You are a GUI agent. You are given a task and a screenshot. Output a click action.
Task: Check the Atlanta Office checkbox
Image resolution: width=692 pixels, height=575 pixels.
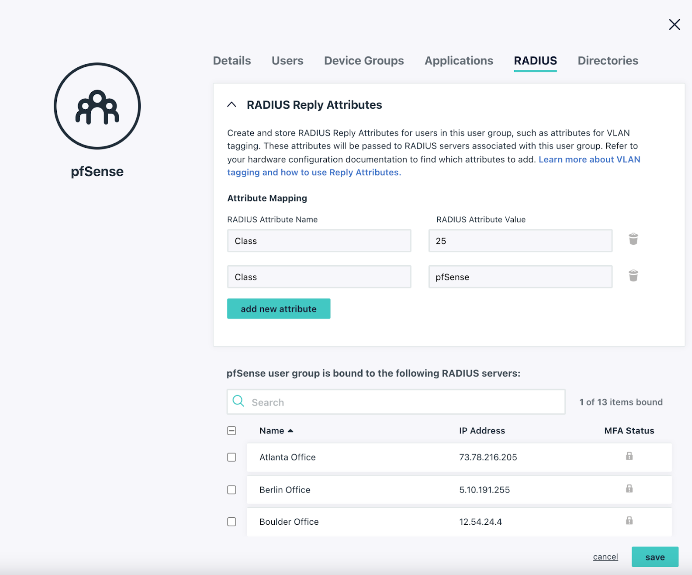(x=232, y=457)
